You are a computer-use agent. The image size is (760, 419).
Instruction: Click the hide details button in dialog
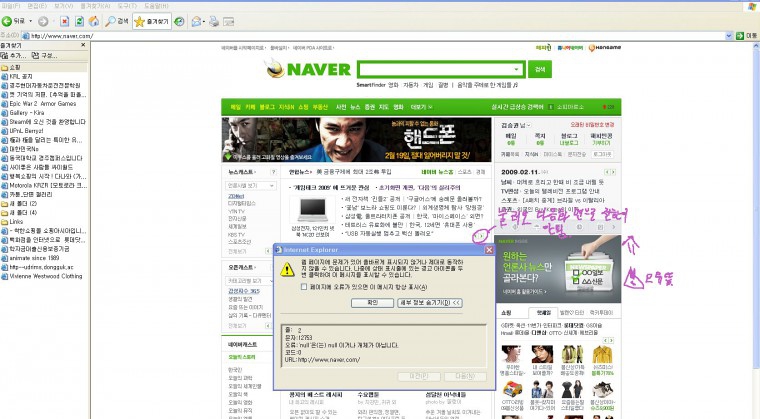(430, 303)
